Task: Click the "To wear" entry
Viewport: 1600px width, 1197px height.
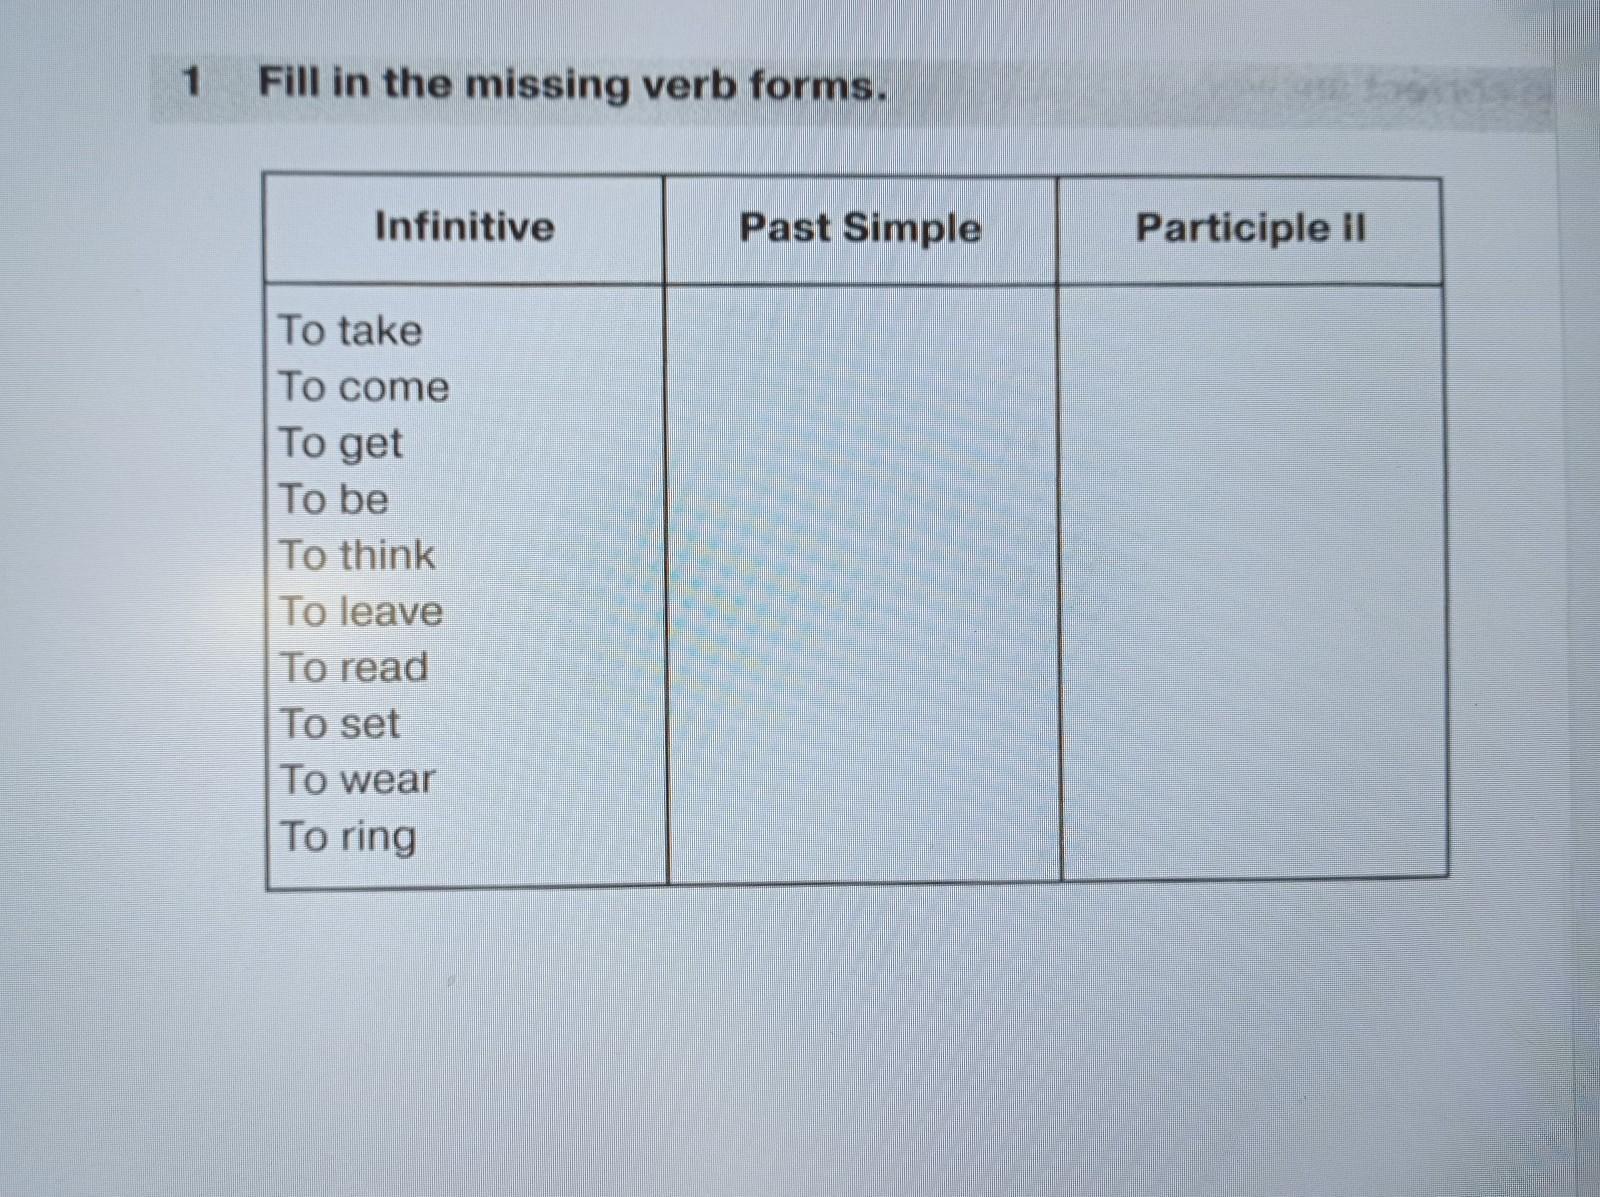Action: click(x=357, y=779)
